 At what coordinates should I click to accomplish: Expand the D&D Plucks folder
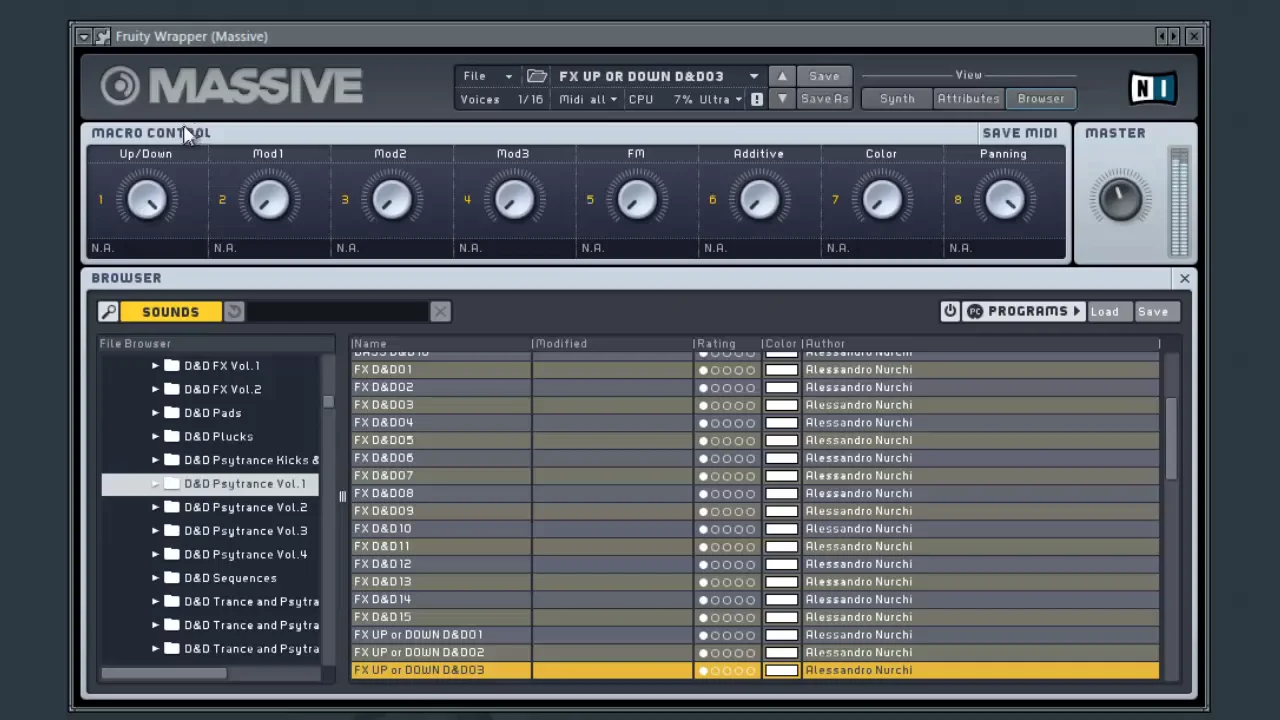pos(155,436)
